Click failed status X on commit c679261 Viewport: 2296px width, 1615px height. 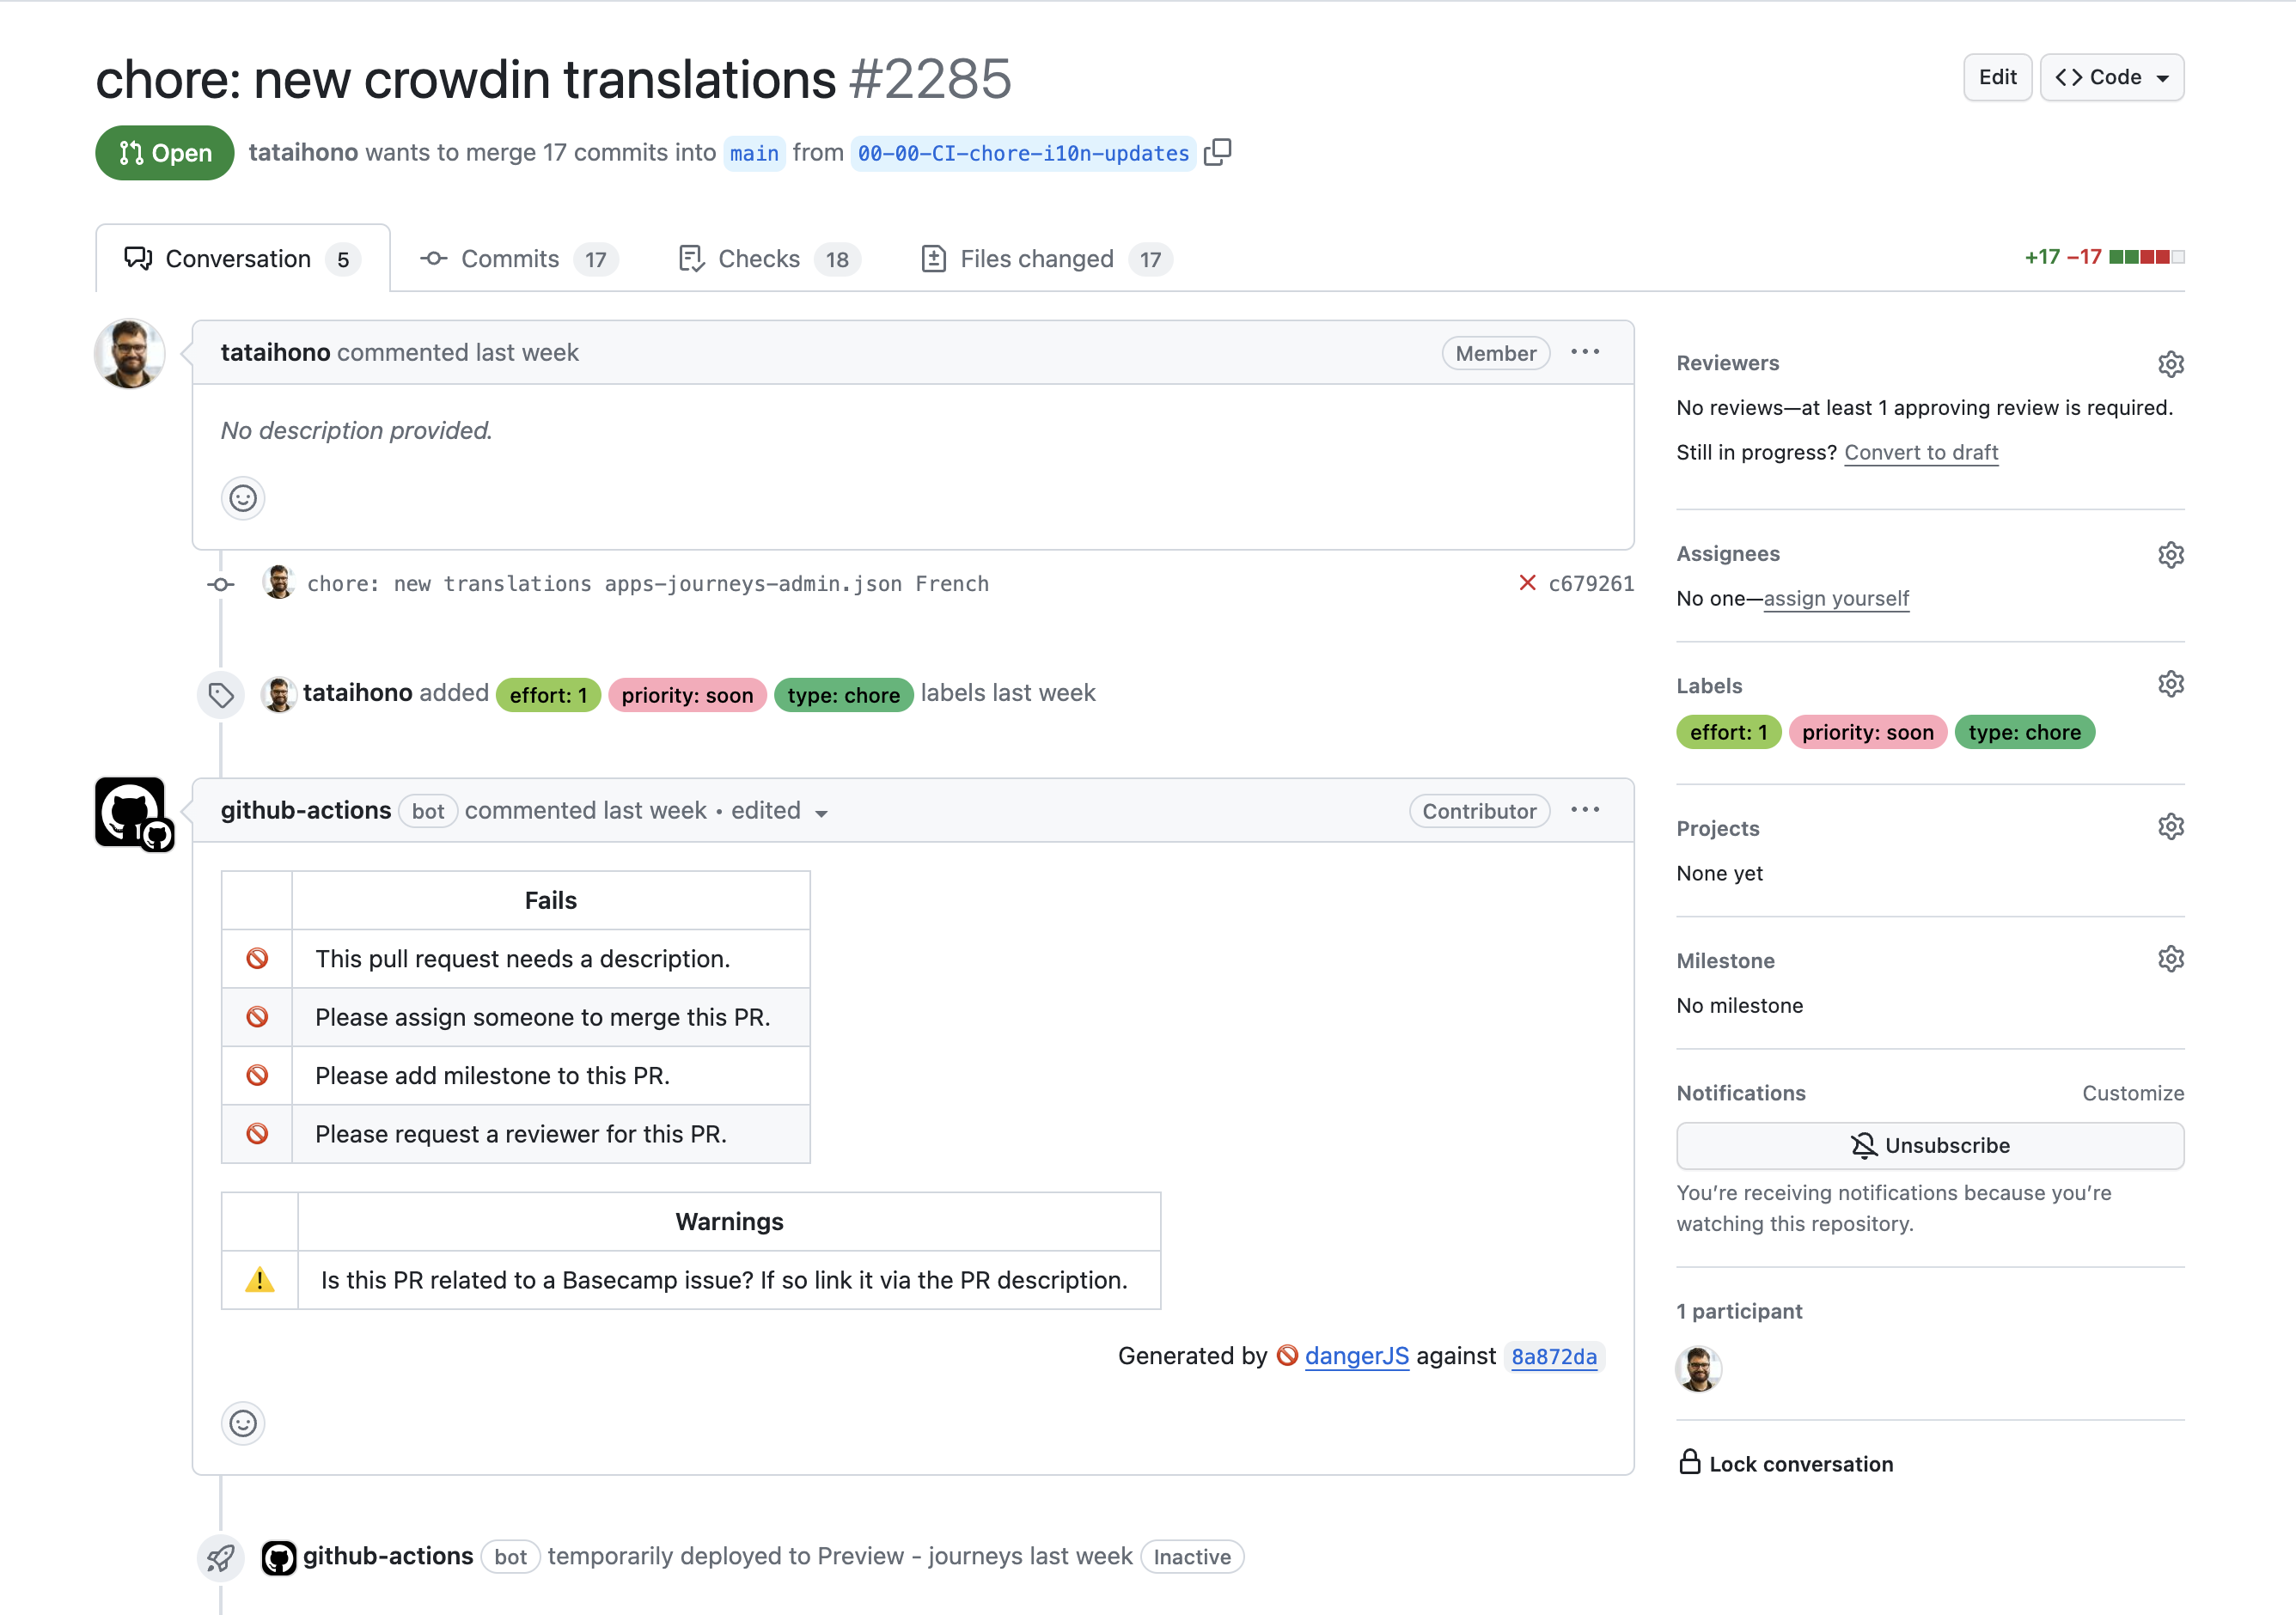pyautogui.click(x=1527, y=583)
